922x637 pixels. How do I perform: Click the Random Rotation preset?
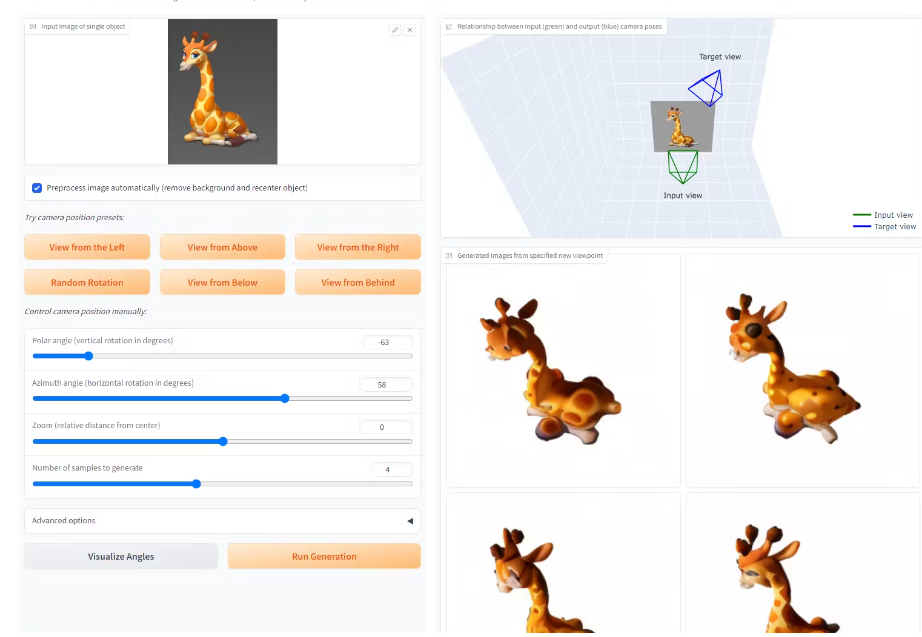[x=87, y=281]
